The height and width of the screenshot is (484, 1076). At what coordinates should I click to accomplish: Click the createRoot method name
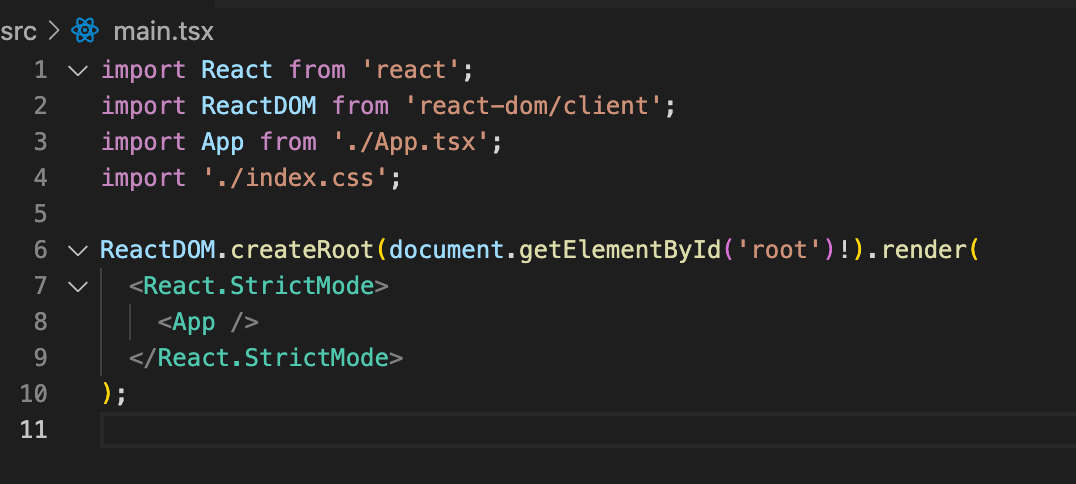(303, 250)
